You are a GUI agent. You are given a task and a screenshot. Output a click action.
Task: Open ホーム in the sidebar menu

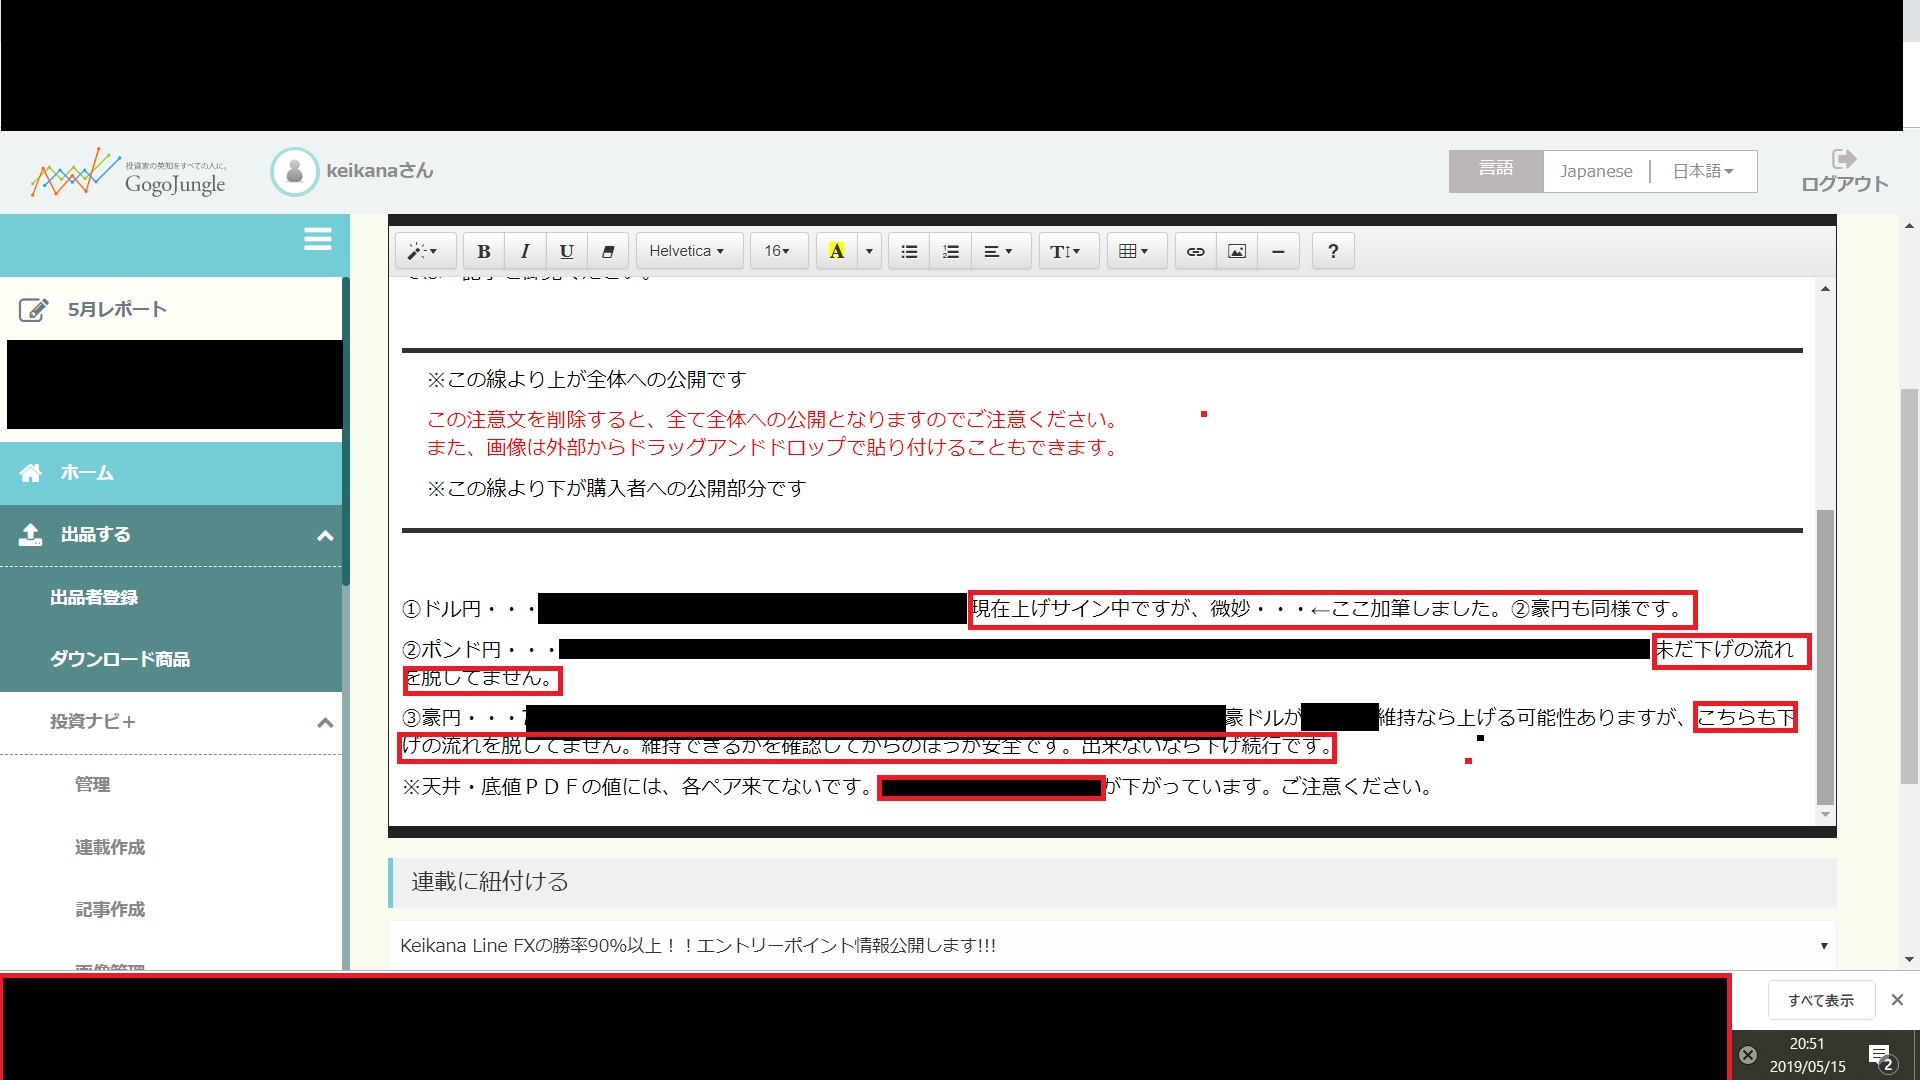click(x=87, y=473)
